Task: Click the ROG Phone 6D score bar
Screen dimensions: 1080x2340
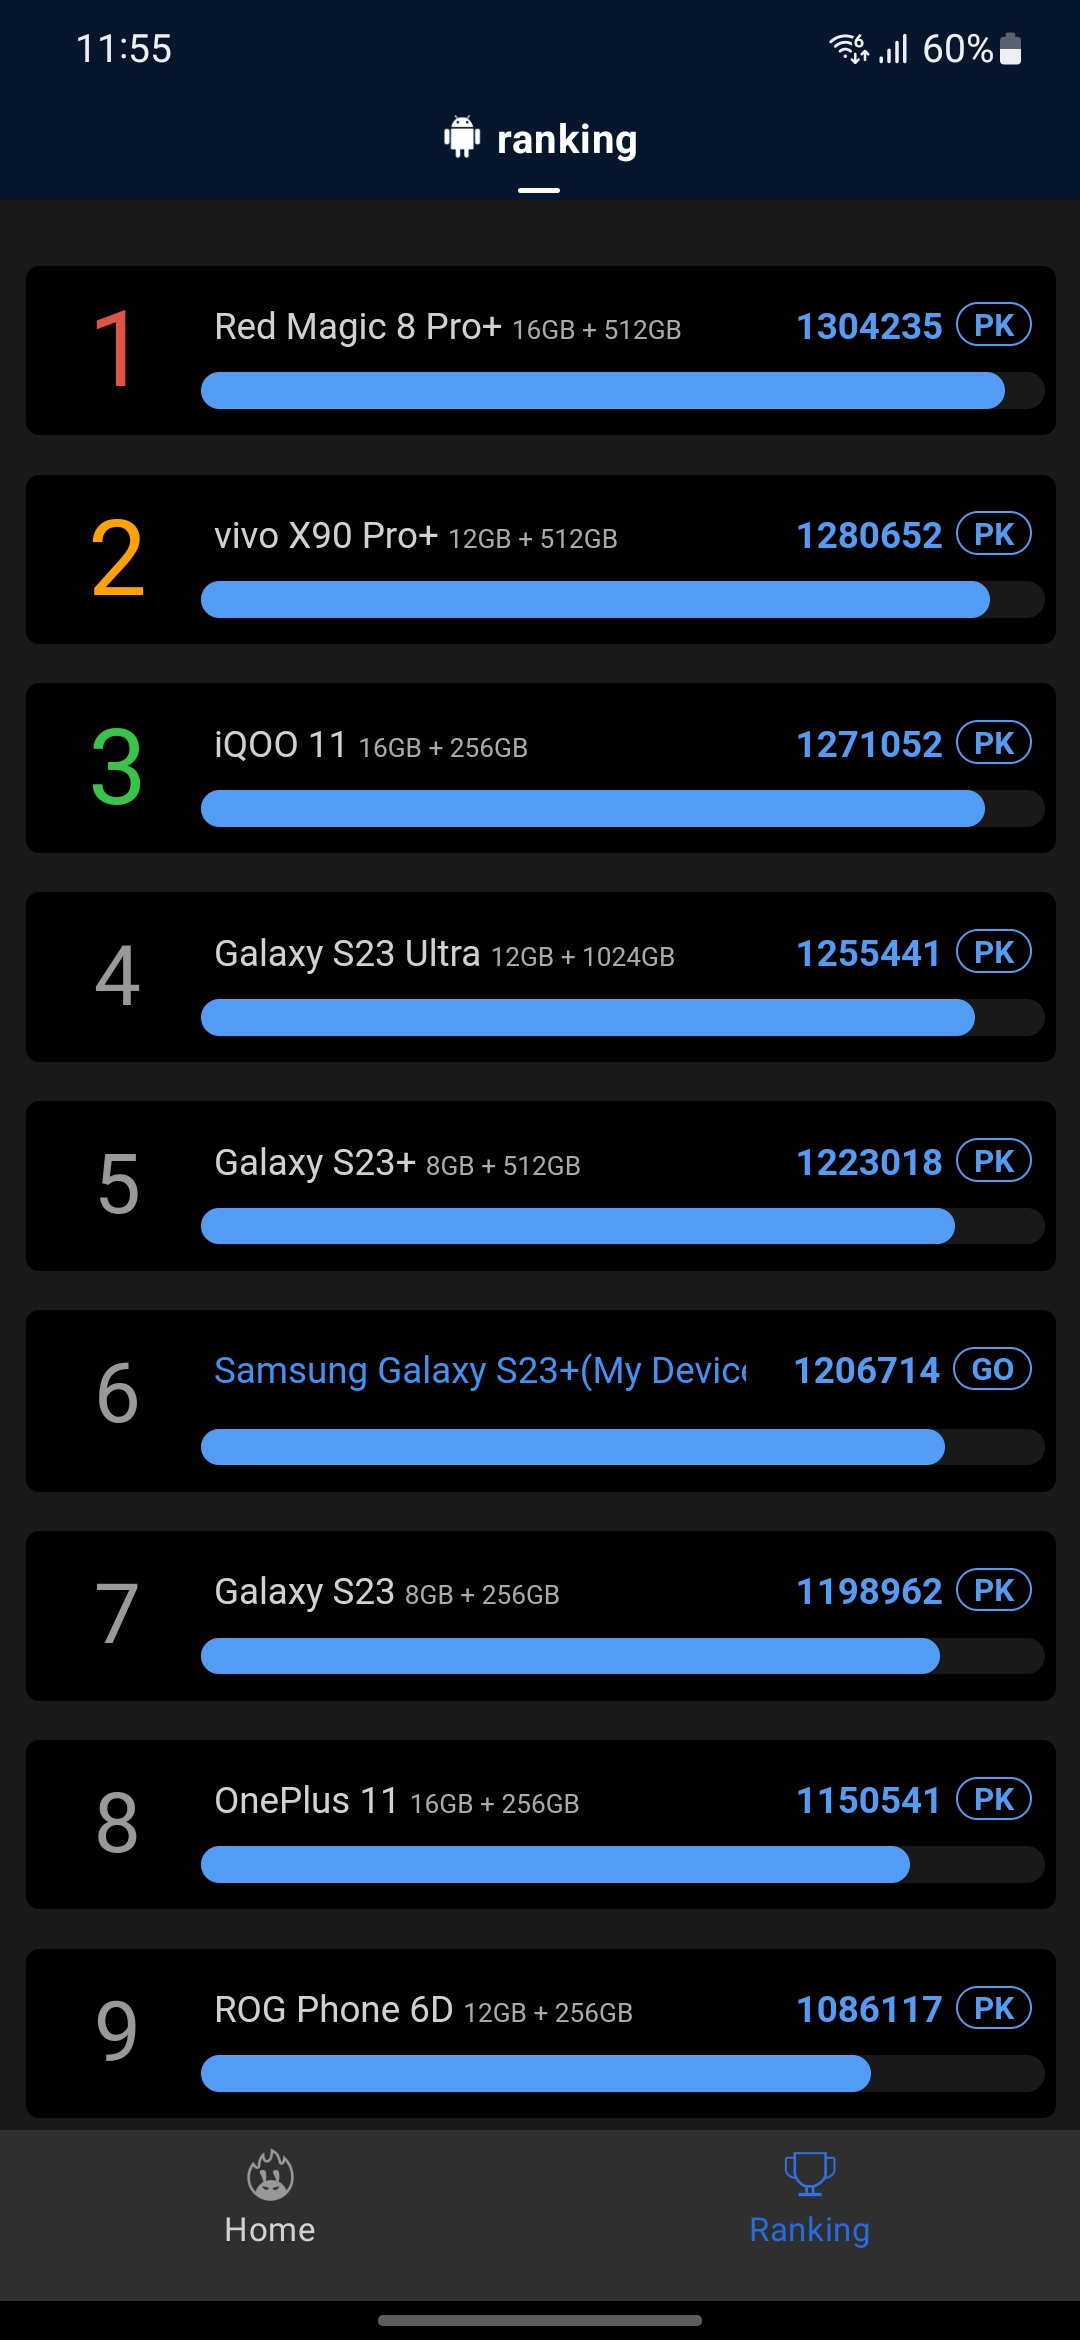Action: pyautogui.click(x=536, y=2073)
